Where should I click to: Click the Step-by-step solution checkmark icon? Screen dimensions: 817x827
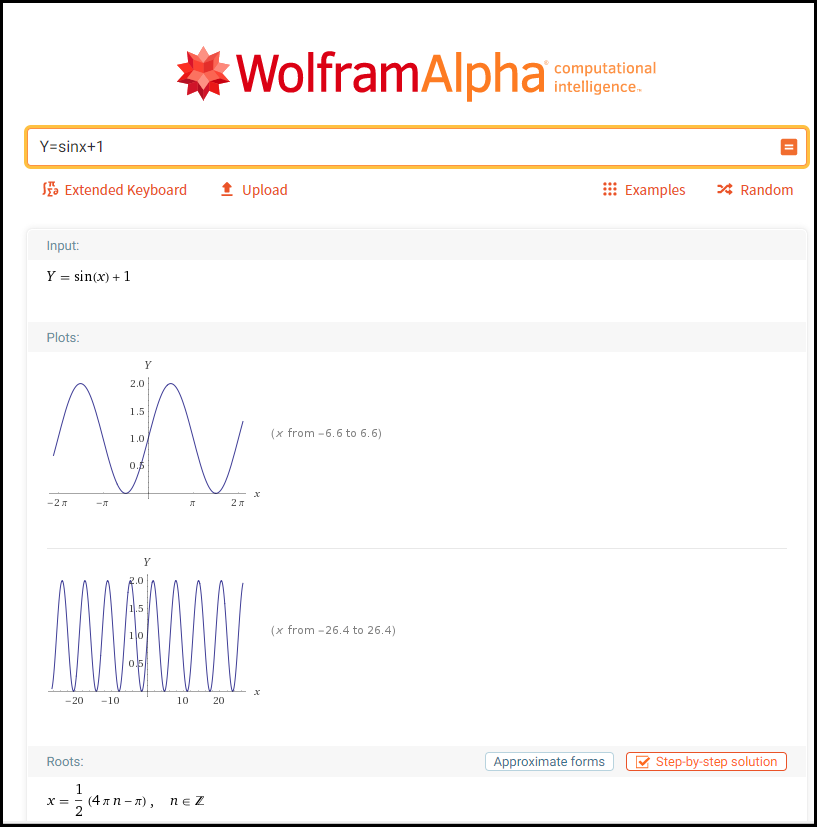point(642,762)
